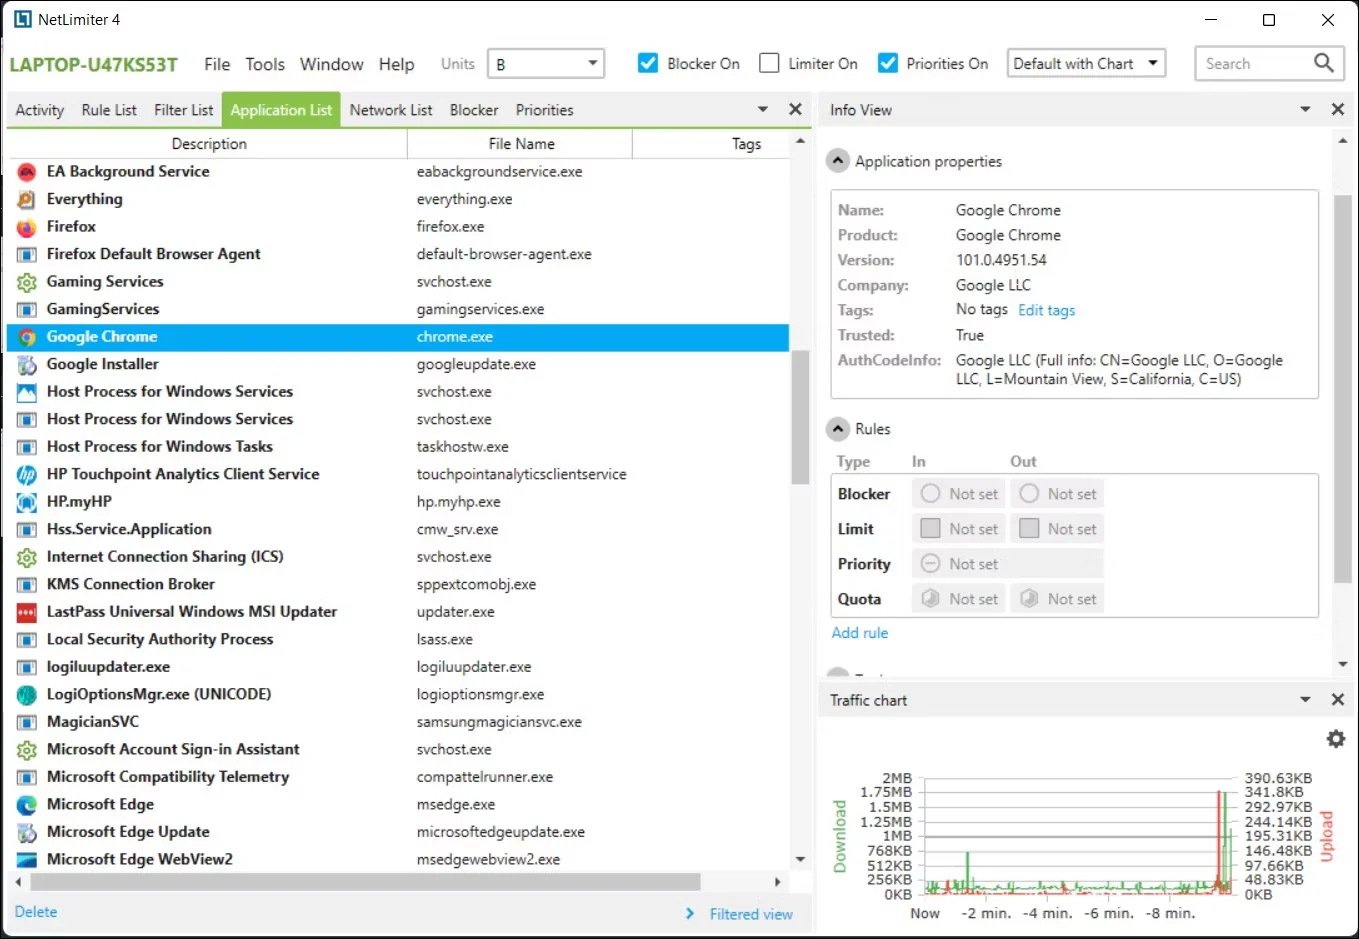Viewport: 1359px width, 939px height.
Task: Click the Google Chrome icon in the list
Action: pyautogui.click(x=27, y=337)
